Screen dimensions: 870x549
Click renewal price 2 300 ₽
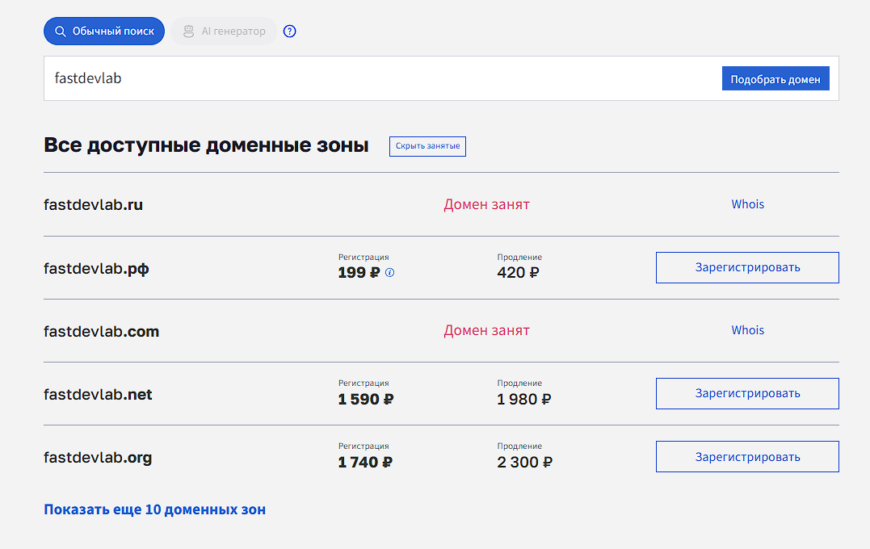click(x=524, y=462)
